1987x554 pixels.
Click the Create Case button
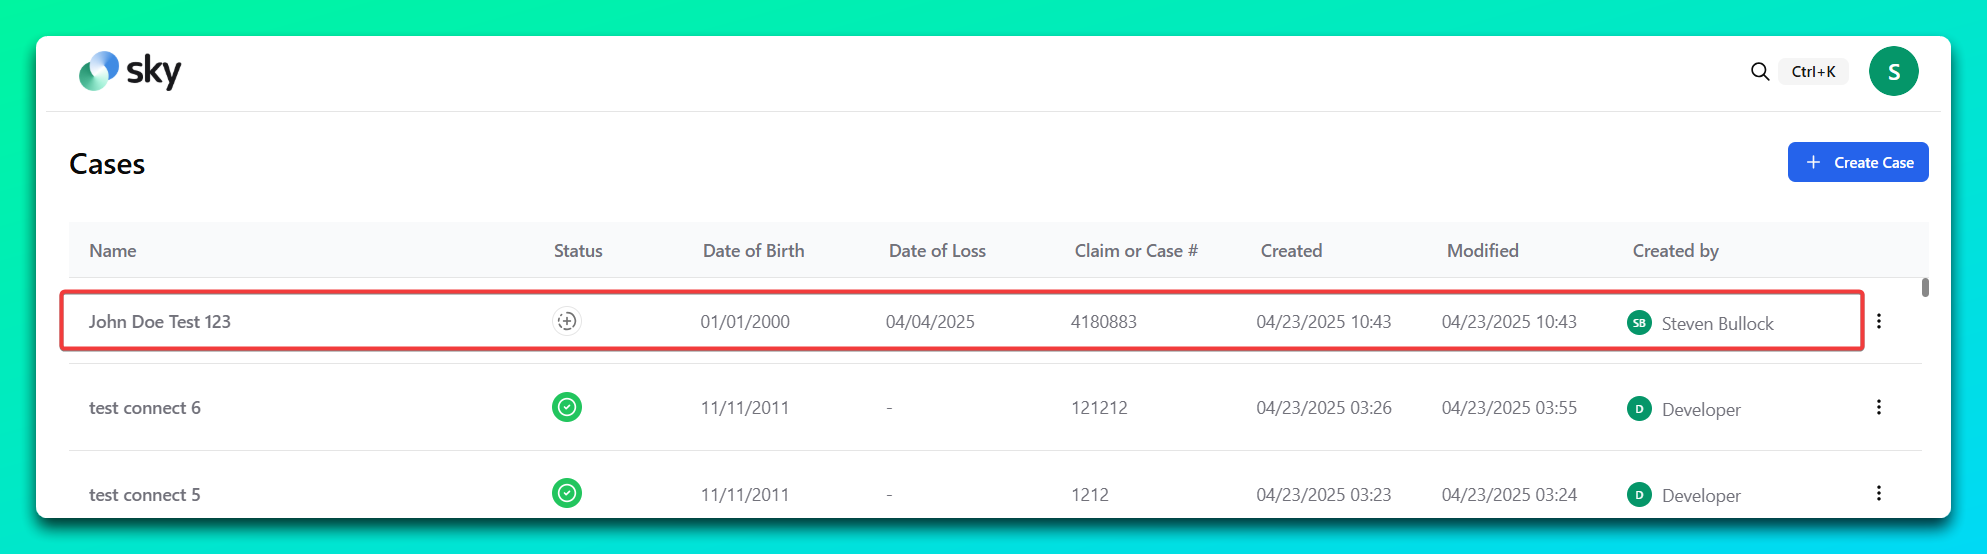(1858, 162)
